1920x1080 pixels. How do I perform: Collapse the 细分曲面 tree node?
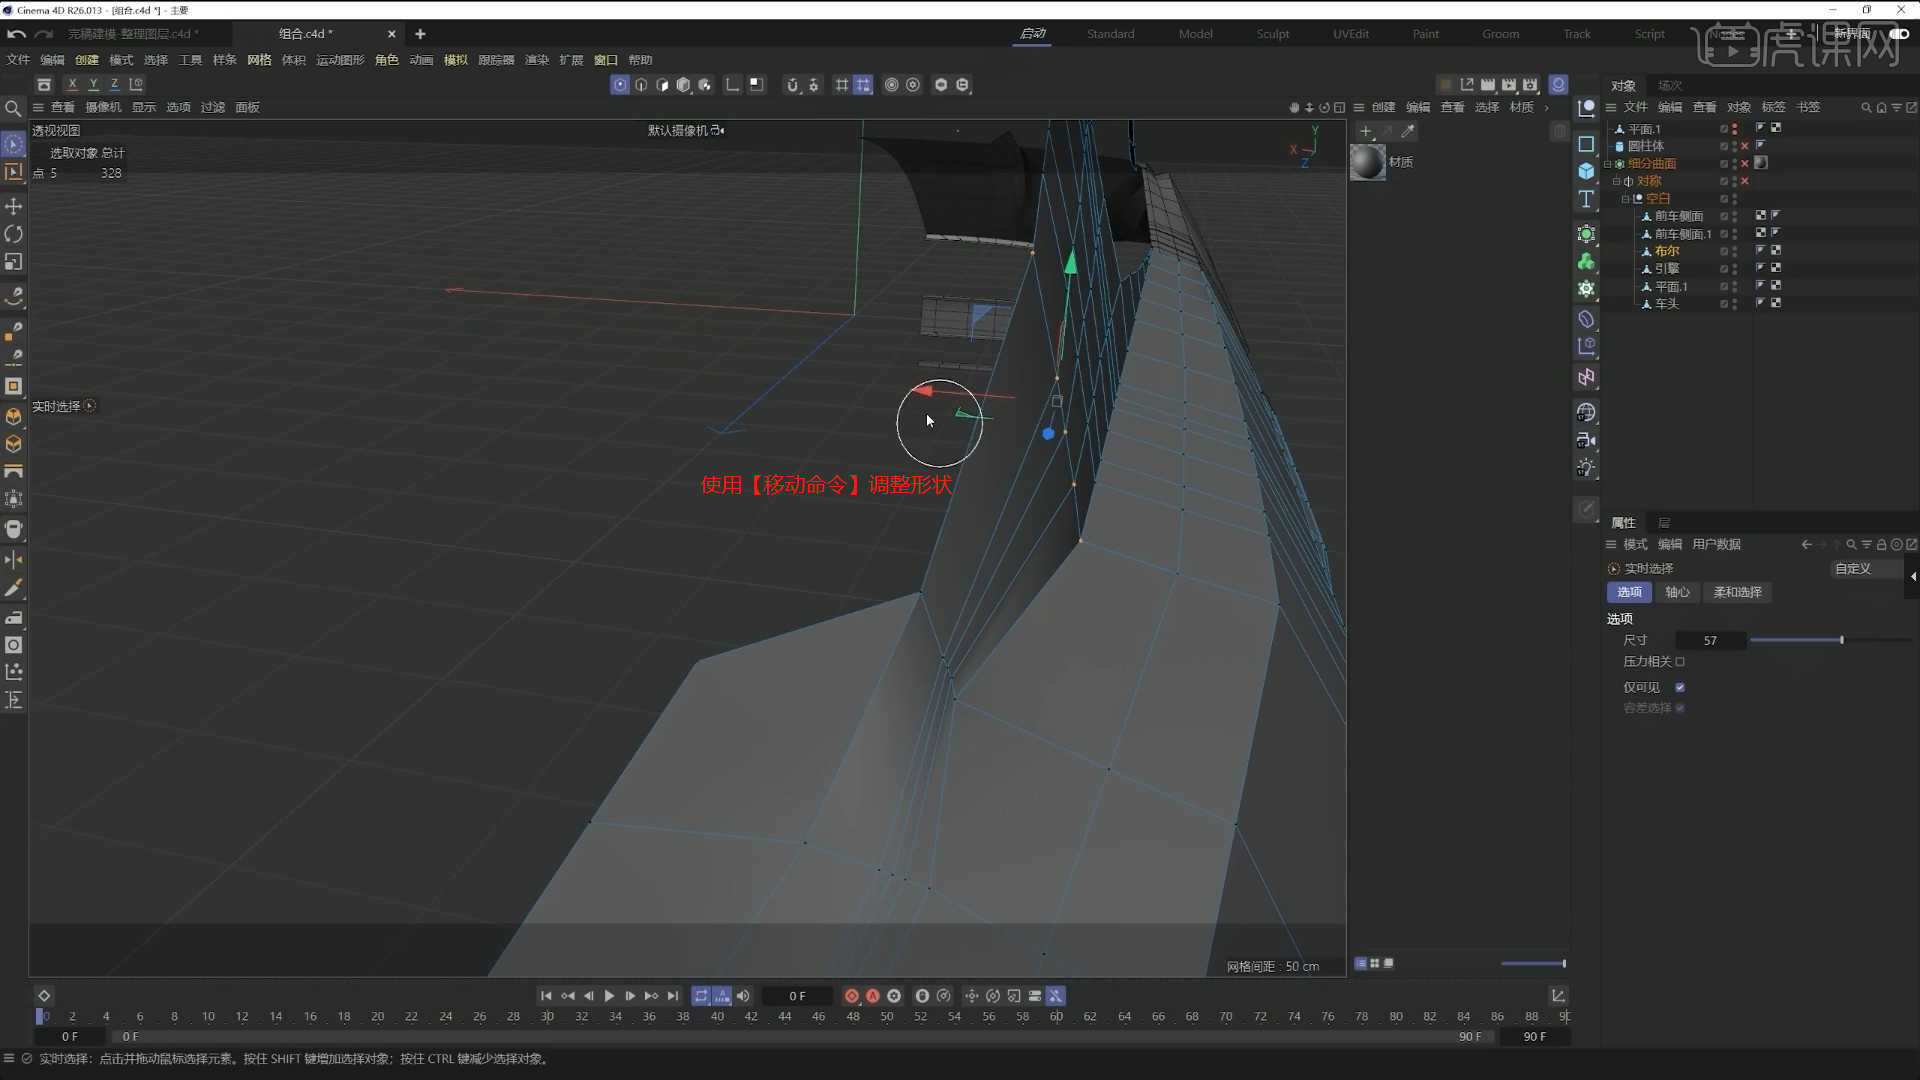click(1608, 164)
